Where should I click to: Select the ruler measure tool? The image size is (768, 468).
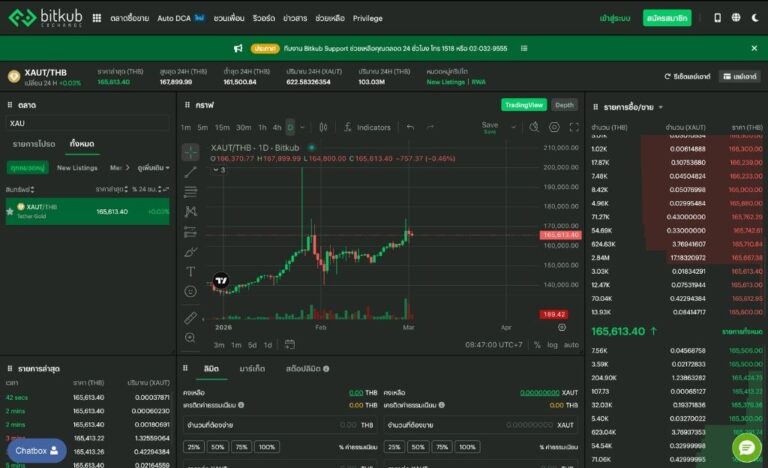[191, 318]
